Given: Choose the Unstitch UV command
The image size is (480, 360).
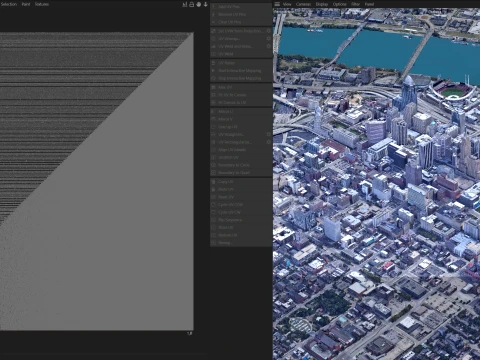Looking at the screenshot, I should point(241,157).
